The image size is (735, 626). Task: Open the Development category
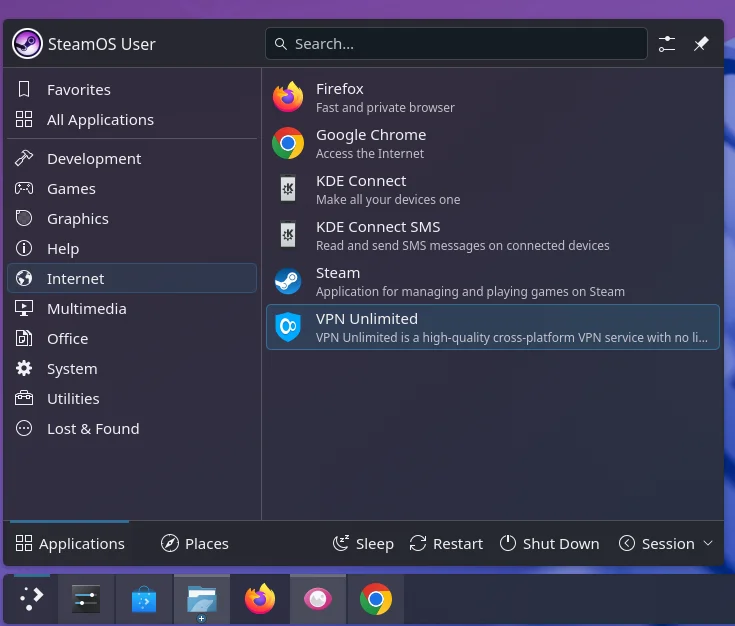[x=132, y=158]
